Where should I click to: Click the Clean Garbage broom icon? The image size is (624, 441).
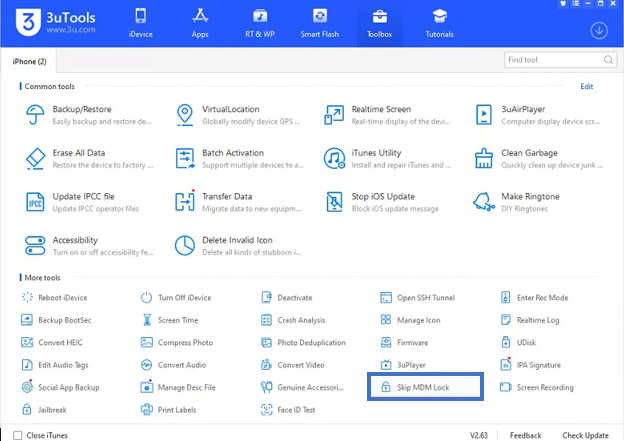(483, 159)
